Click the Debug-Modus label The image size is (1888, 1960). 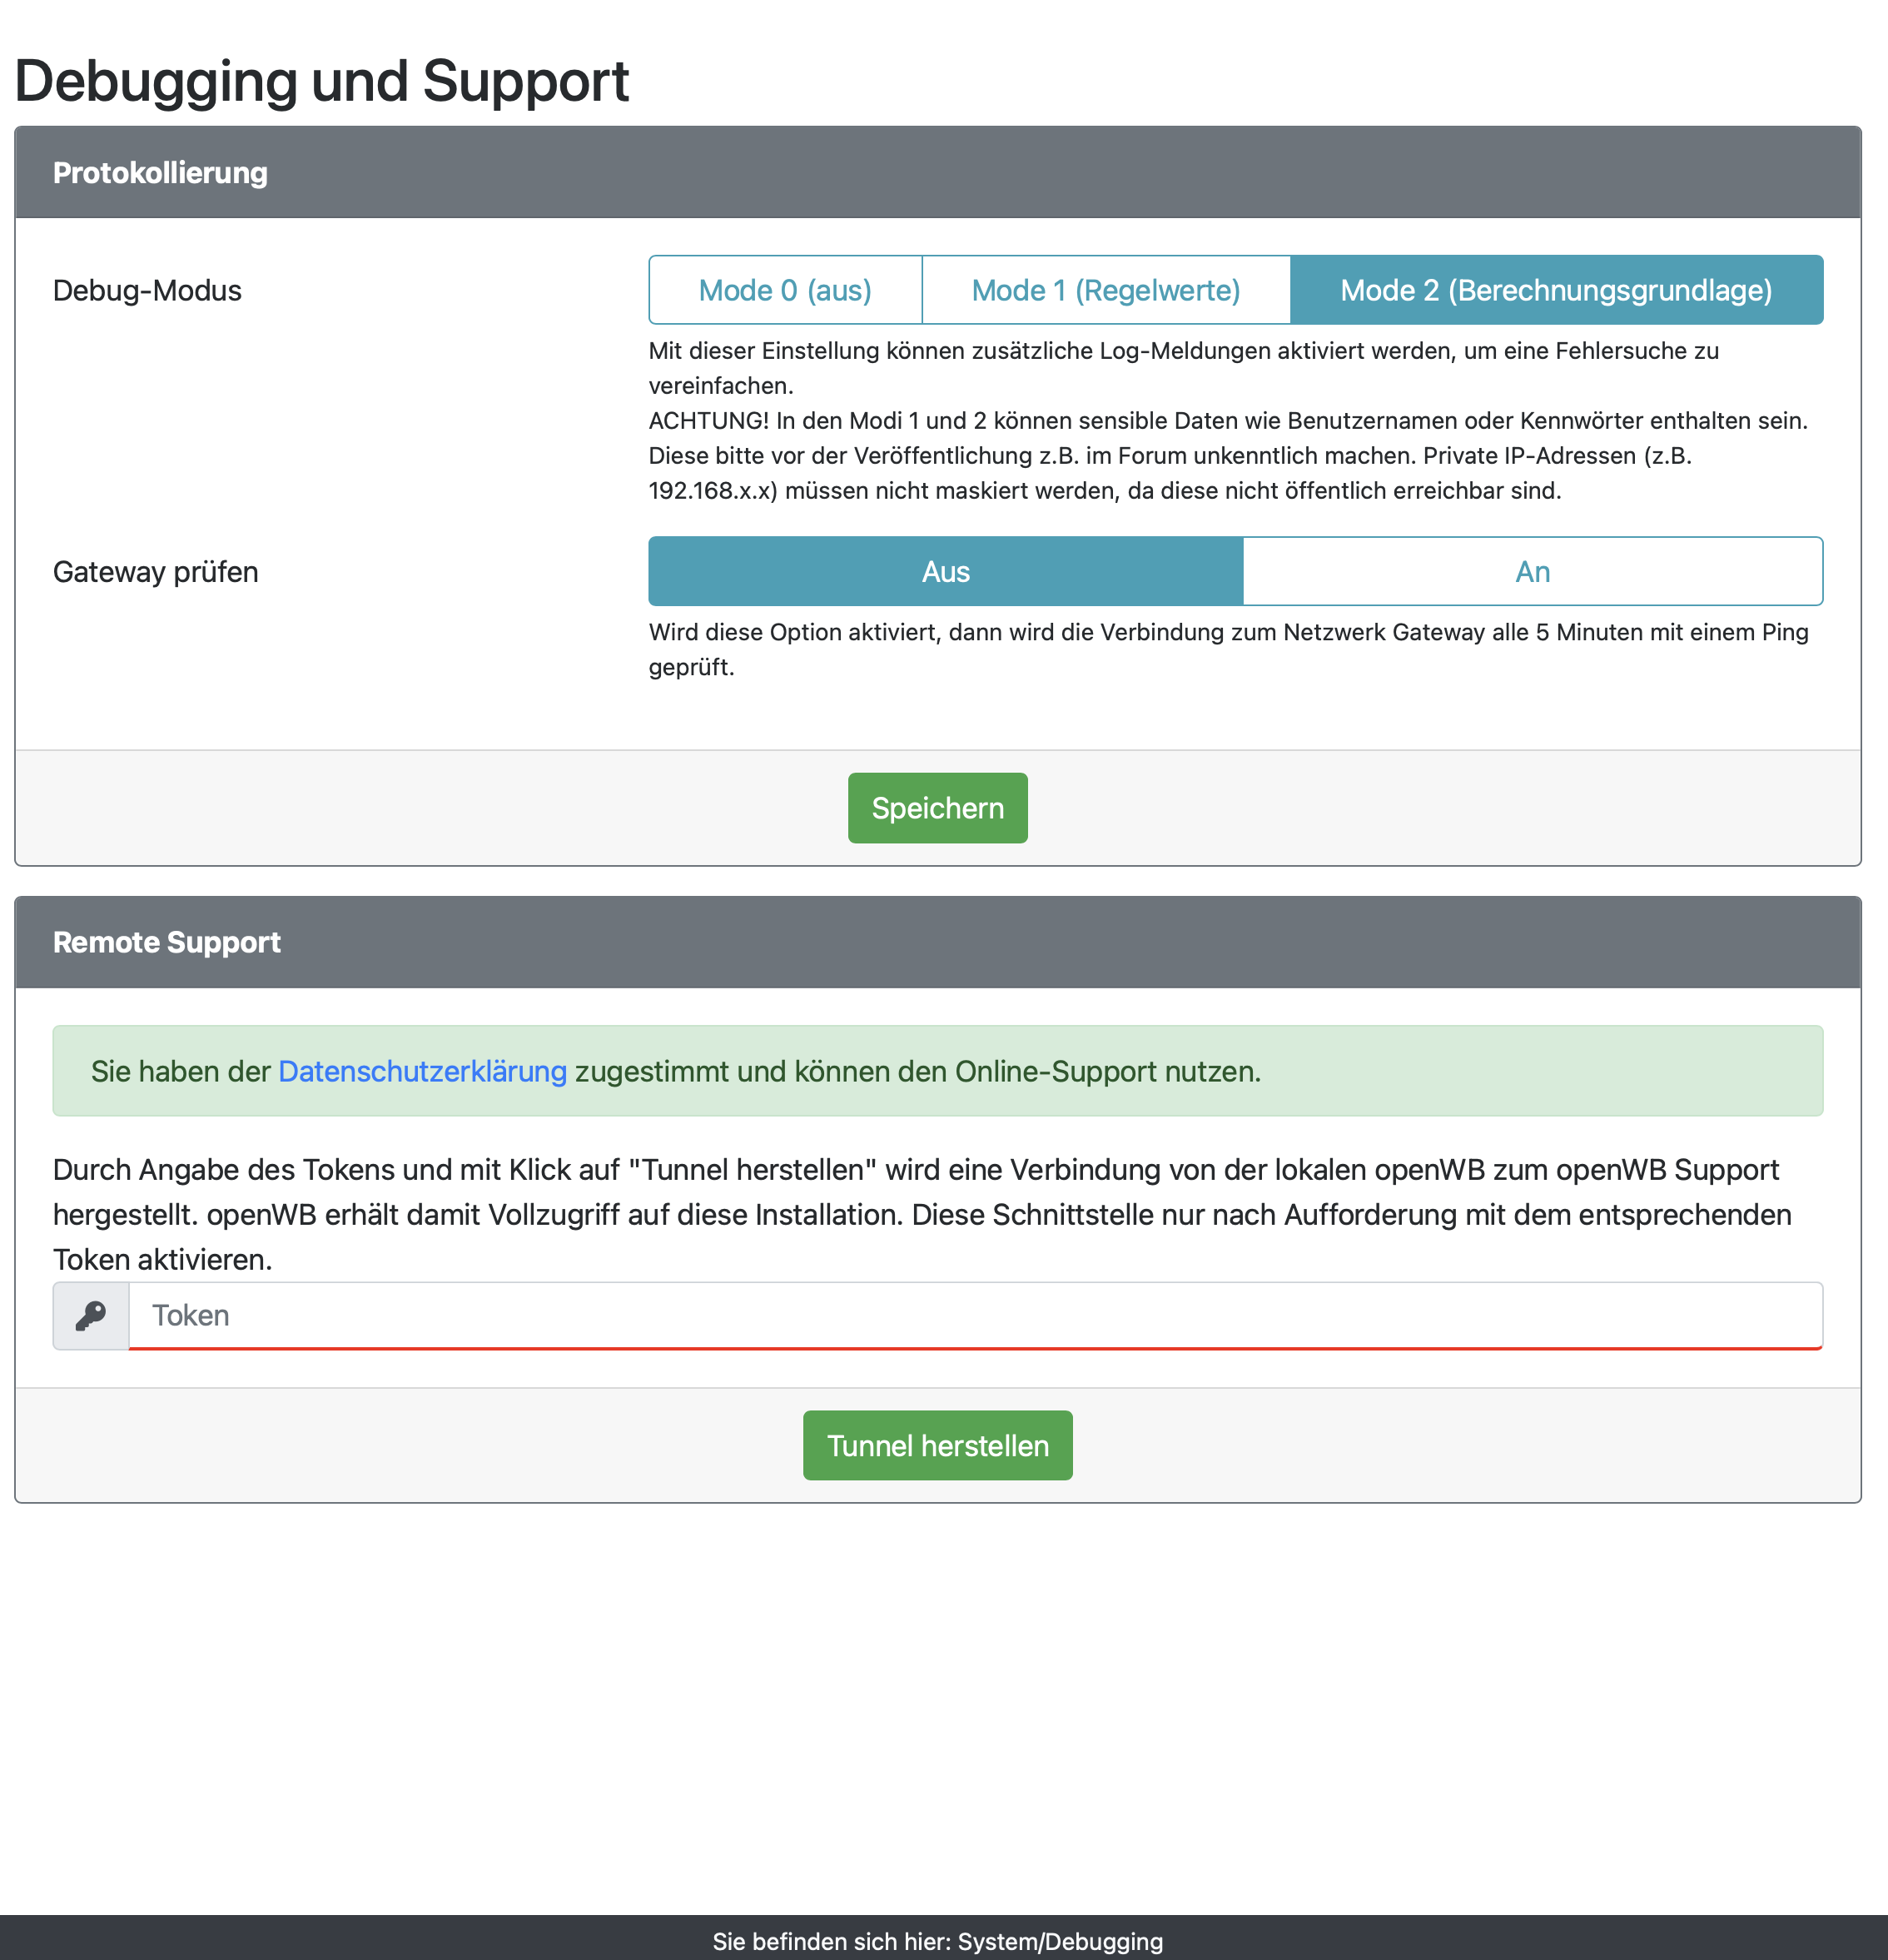point(147,290)
